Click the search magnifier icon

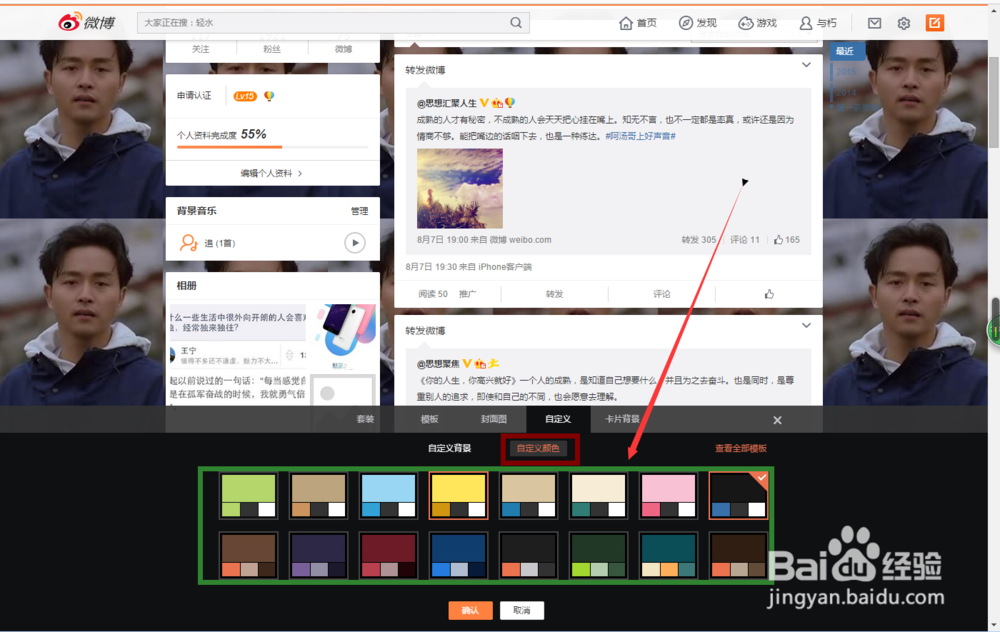(x=515, y=23)
